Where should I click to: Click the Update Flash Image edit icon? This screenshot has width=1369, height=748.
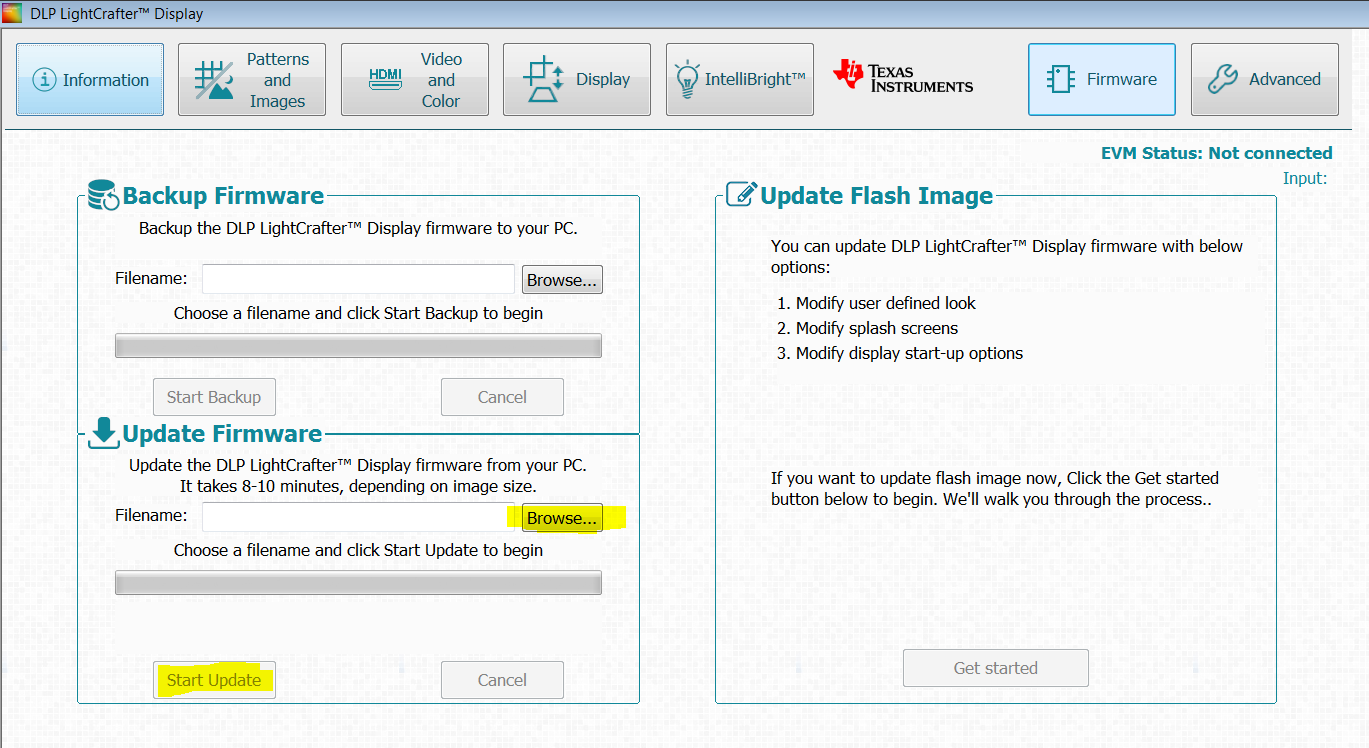pos(741,194)
